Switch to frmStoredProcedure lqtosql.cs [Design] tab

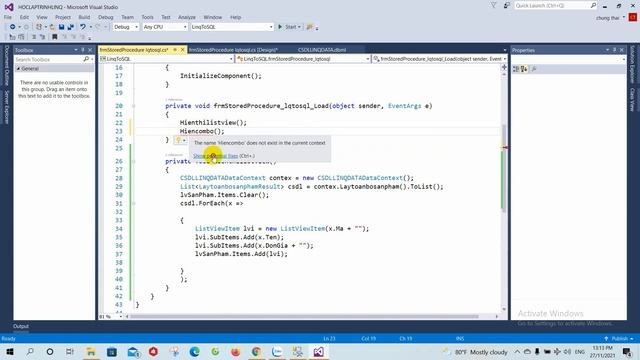(x=233, y=50)
